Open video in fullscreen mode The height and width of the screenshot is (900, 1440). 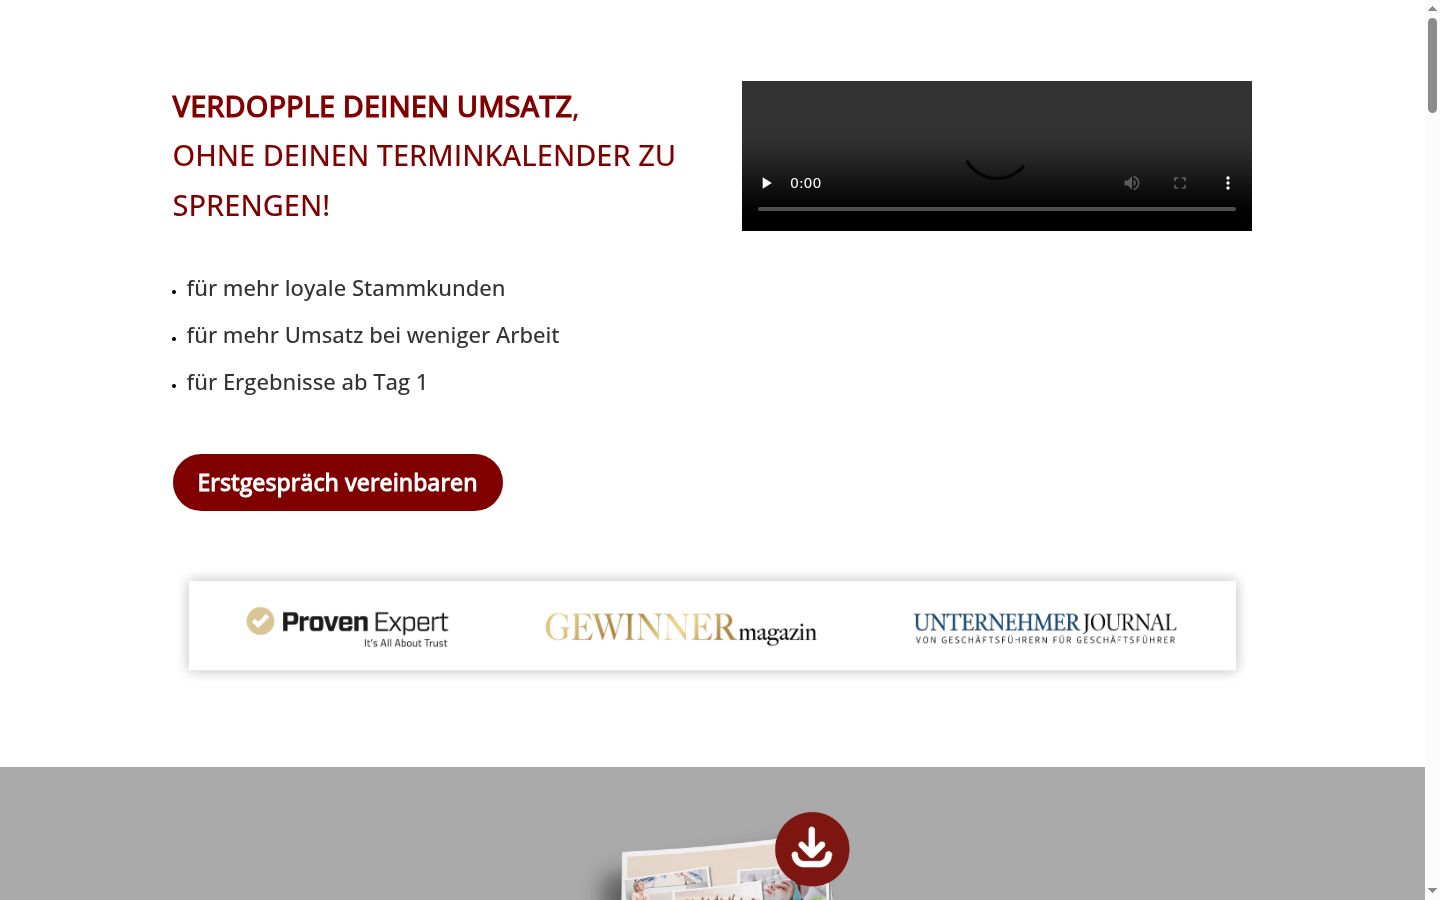(x=1180, y=183)
